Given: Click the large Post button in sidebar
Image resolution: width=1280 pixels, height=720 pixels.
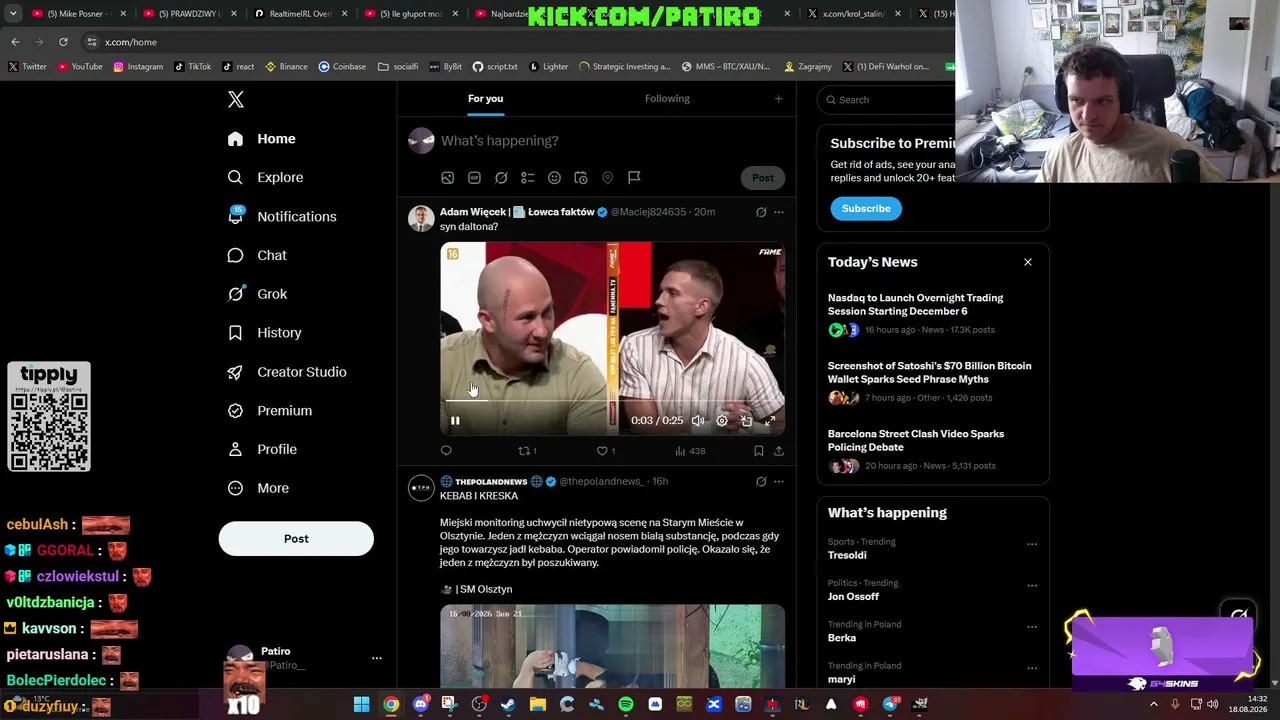Looking at the screenshot, I should tap(296, 539).
